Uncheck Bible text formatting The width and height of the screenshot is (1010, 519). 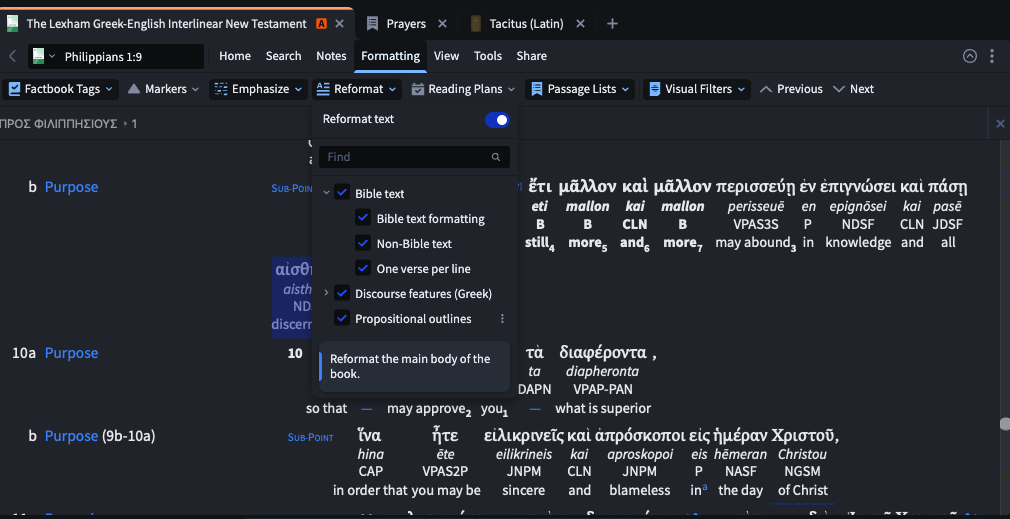click(363, 218)
